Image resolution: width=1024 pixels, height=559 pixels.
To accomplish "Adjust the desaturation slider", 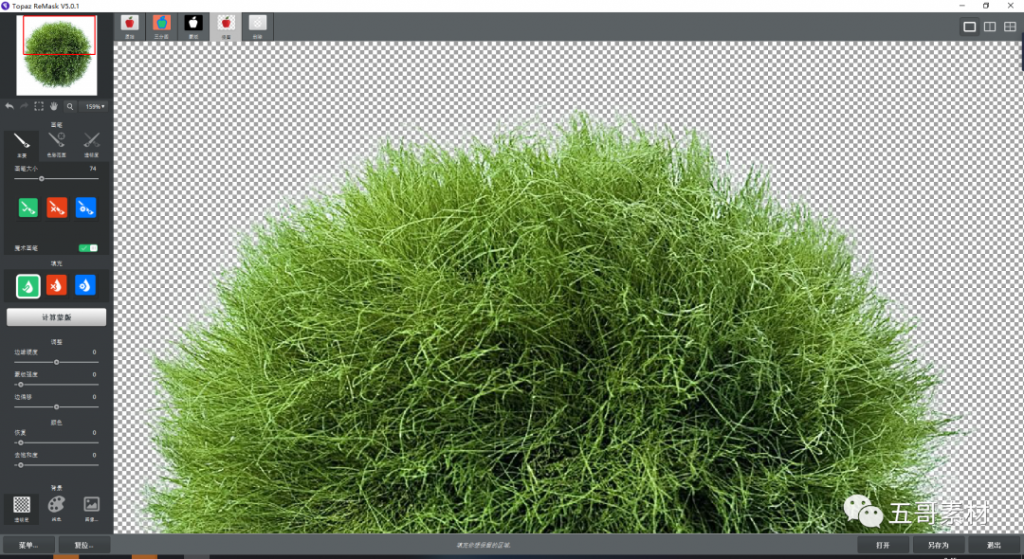I will click(56, 465).
